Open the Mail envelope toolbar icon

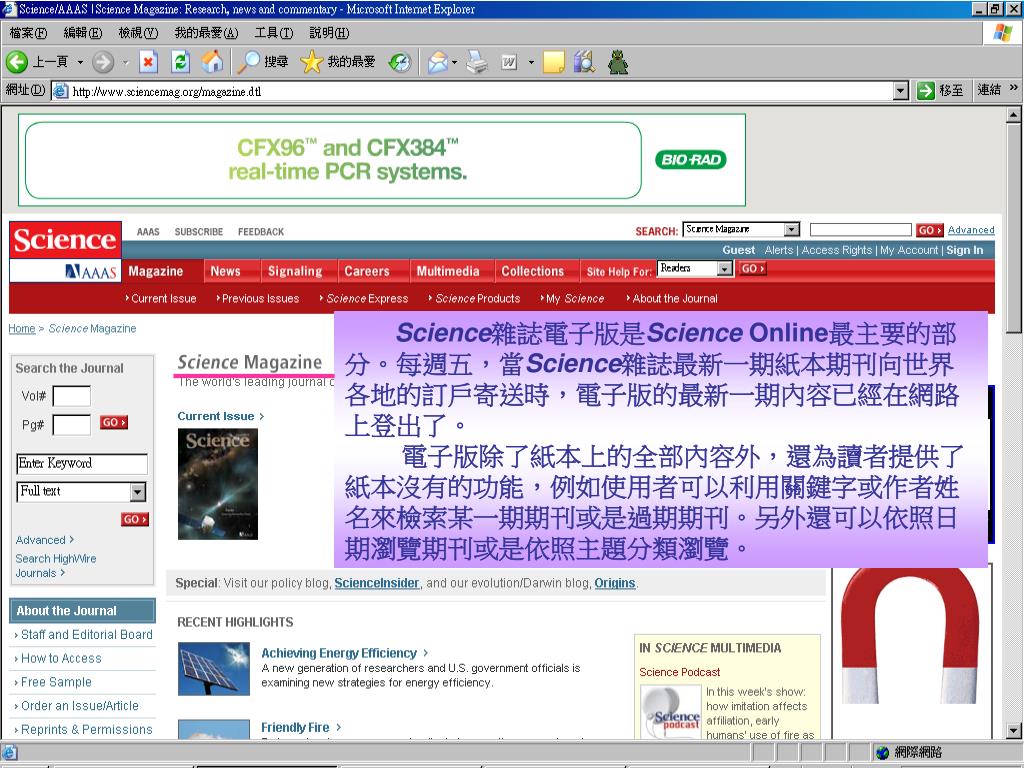point(438,62)
